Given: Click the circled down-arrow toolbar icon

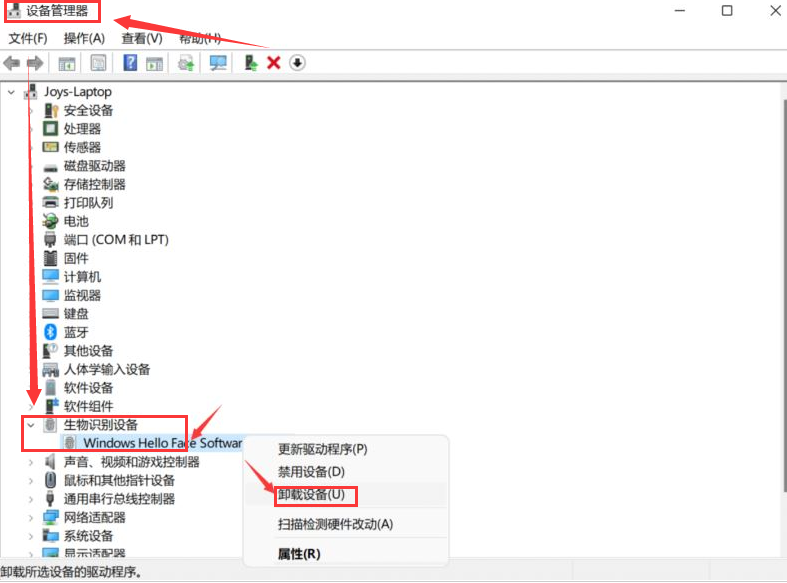Looking at the screenshot, I should point(297,63).
